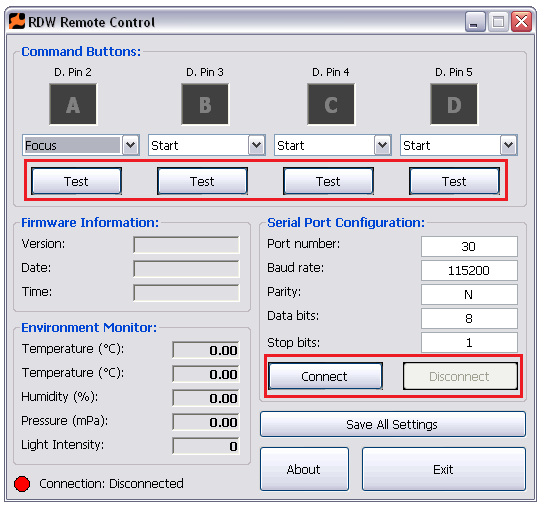Edit the Baud rate field
This screenshot has height=508, width=542.
469,270
